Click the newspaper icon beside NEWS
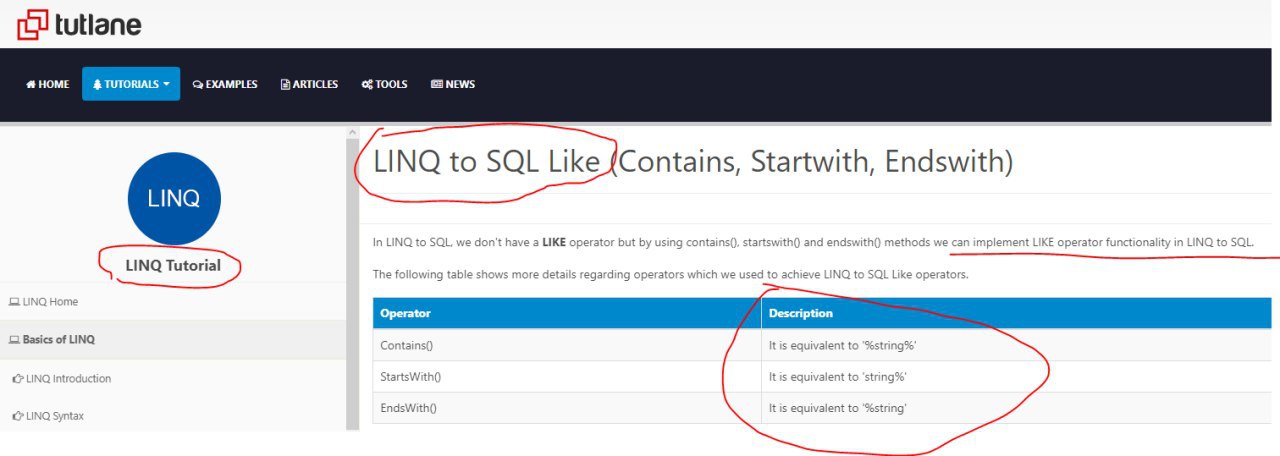Screen dimensions: 1280x456 pos(436,85)
